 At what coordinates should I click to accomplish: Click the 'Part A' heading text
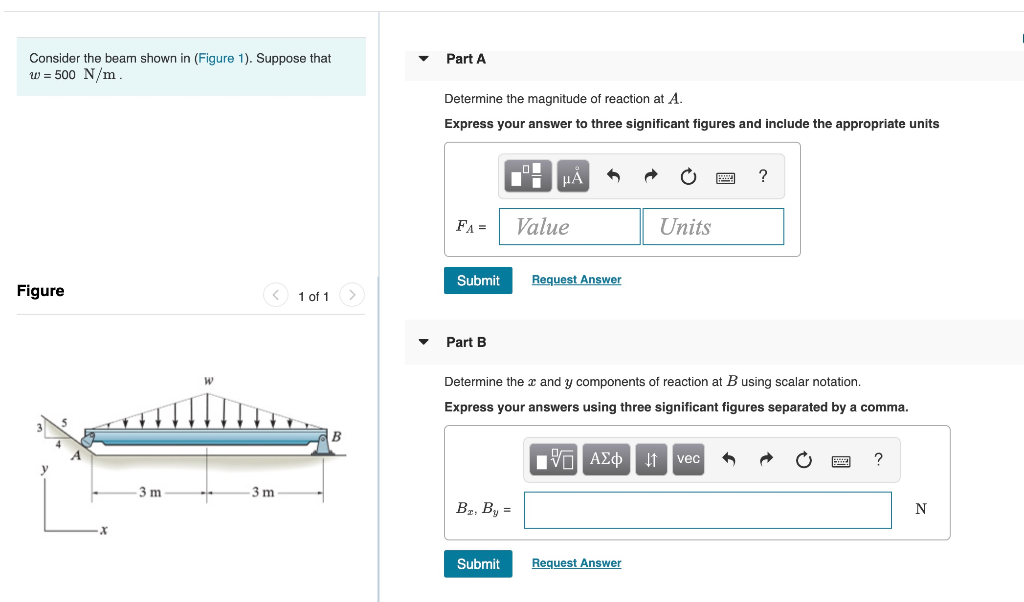466,59
